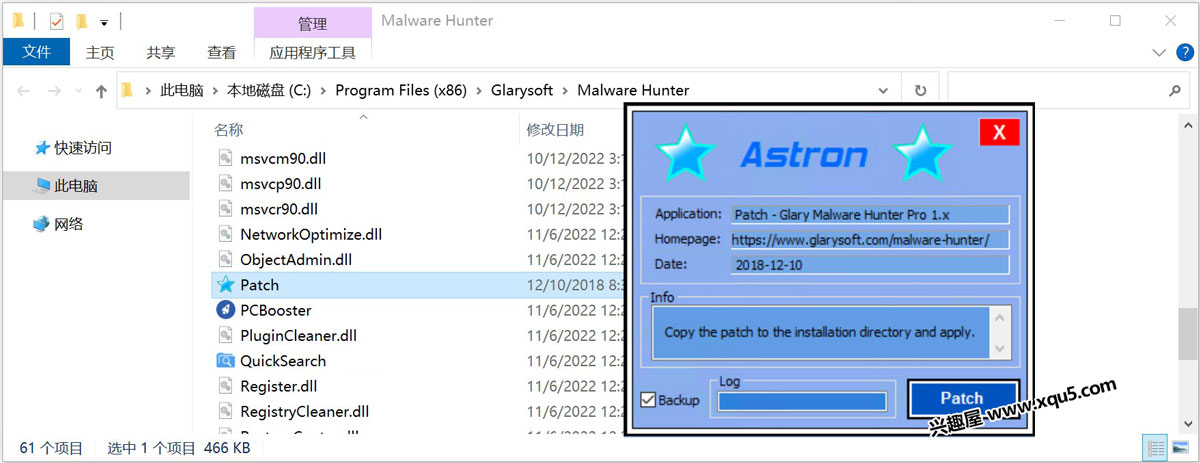The image size is (1200, 463).
Task: Select 网络 in navigation pane
Action: coord(68,224)
